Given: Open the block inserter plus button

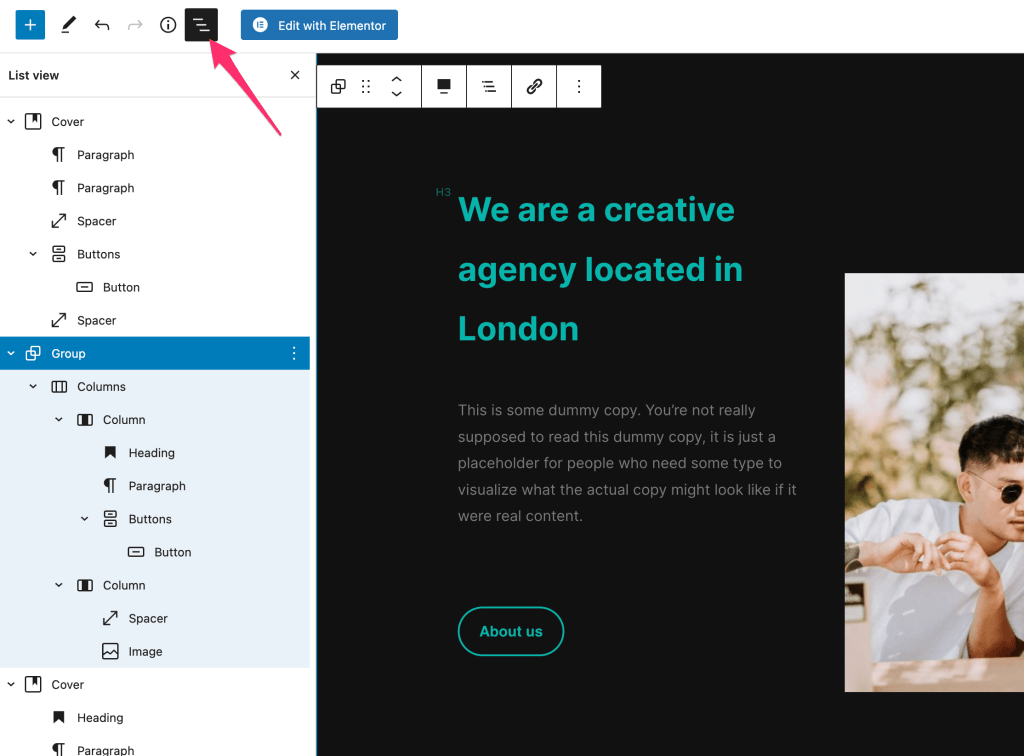Looking at the screenshot, I should pyautogui.click(x=30, y=25).
